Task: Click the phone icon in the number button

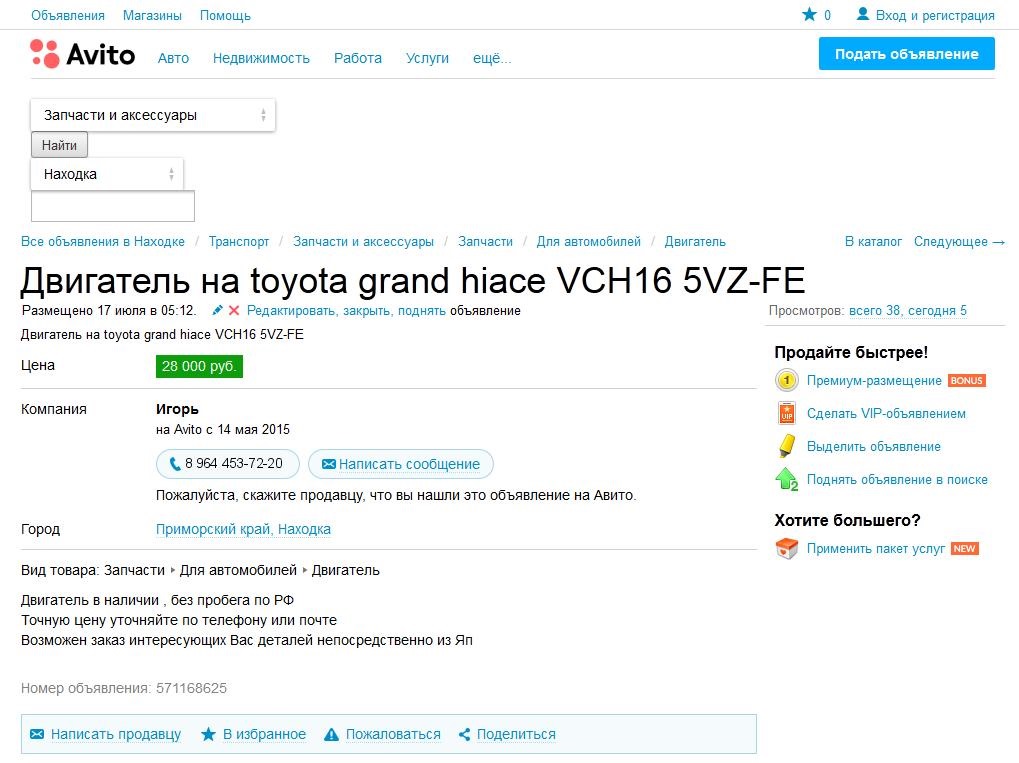Action: point(175,464)
